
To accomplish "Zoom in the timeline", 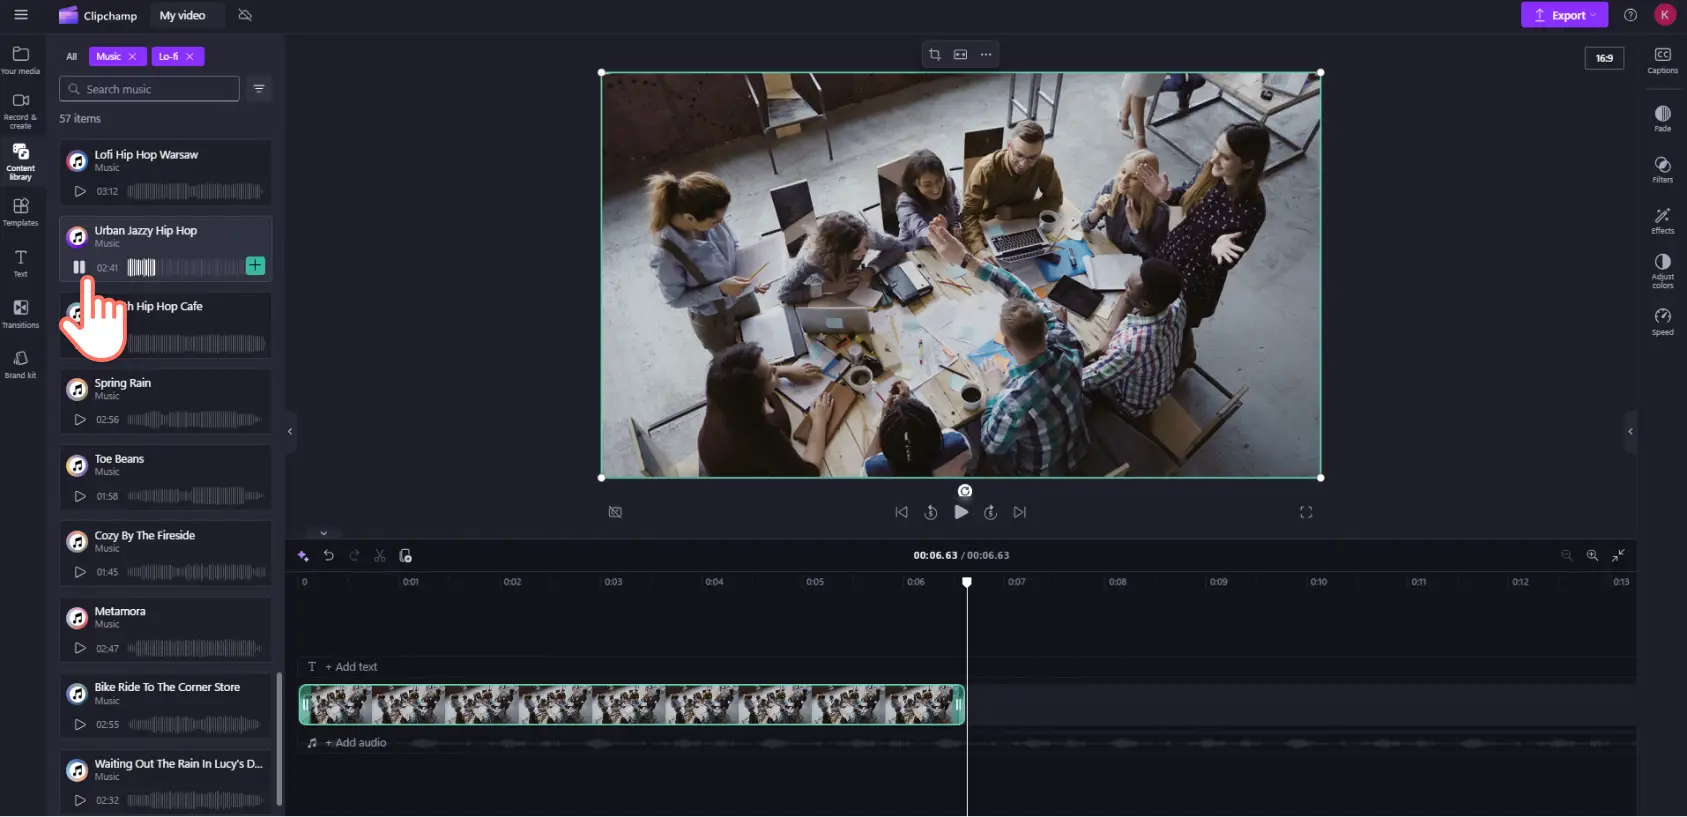I will 1593,556.
